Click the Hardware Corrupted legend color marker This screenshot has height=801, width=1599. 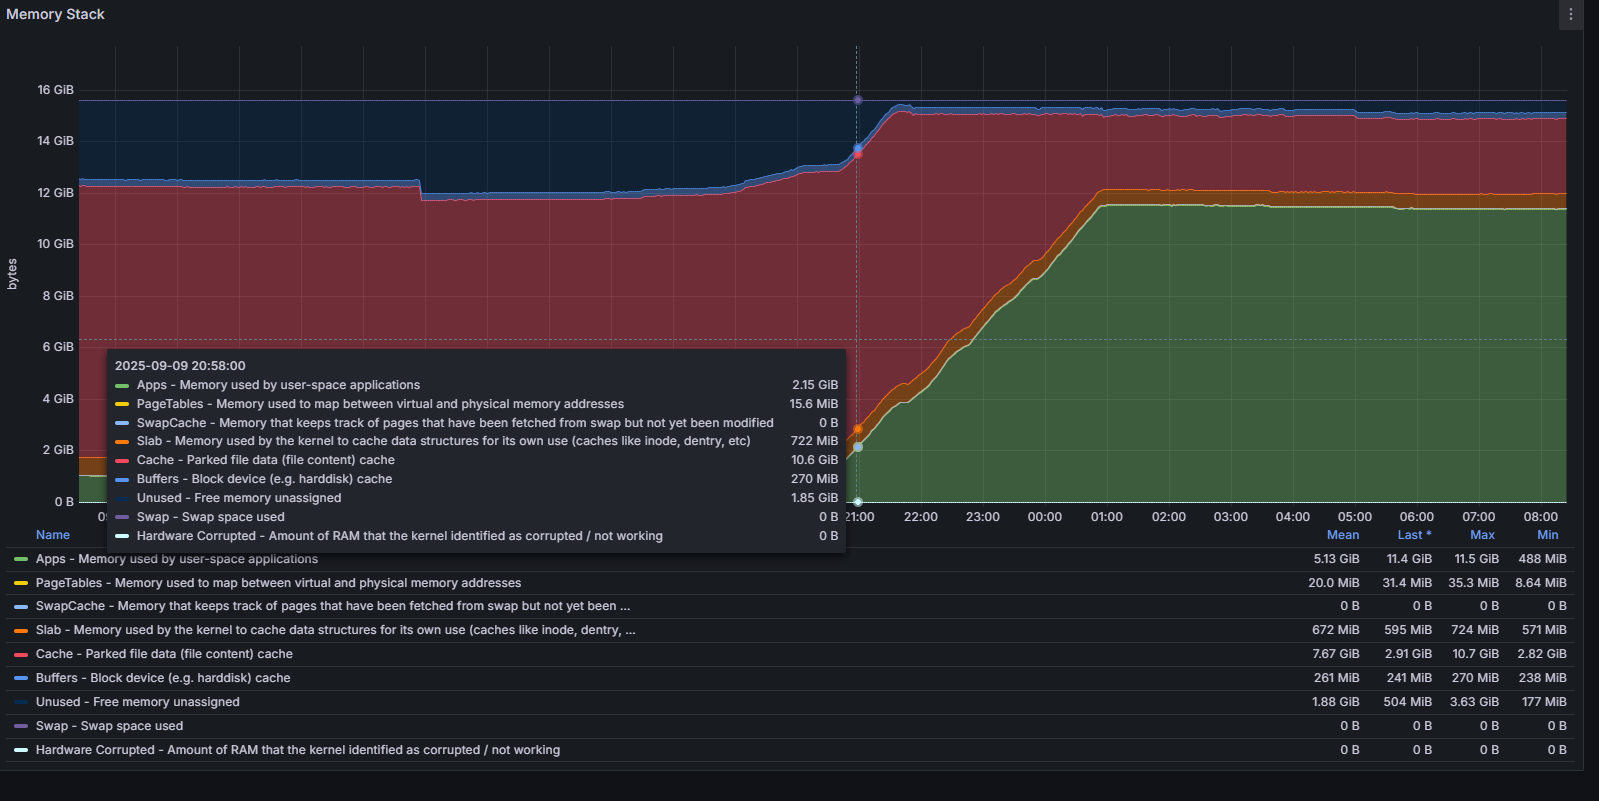pyautogui.click(x=21, y=750)
